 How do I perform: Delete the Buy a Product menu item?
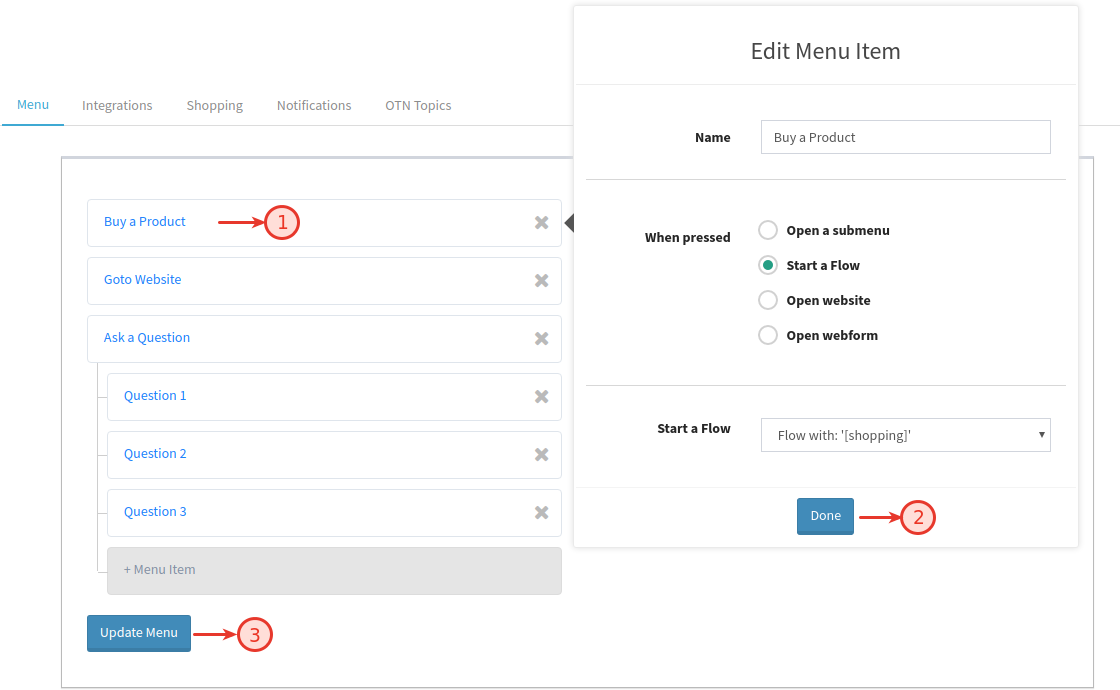click(541, 222)
